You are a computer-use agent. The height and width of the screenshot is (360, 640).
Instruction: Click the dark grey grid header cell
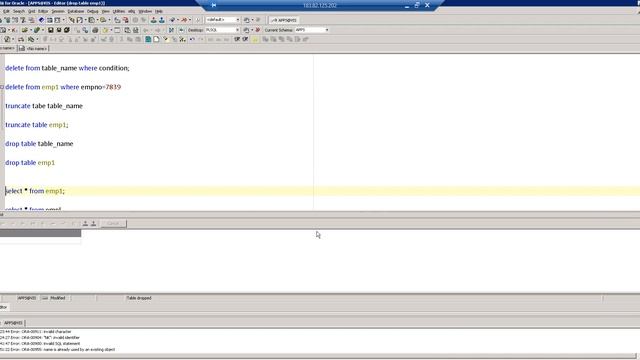tap(40, 233)
